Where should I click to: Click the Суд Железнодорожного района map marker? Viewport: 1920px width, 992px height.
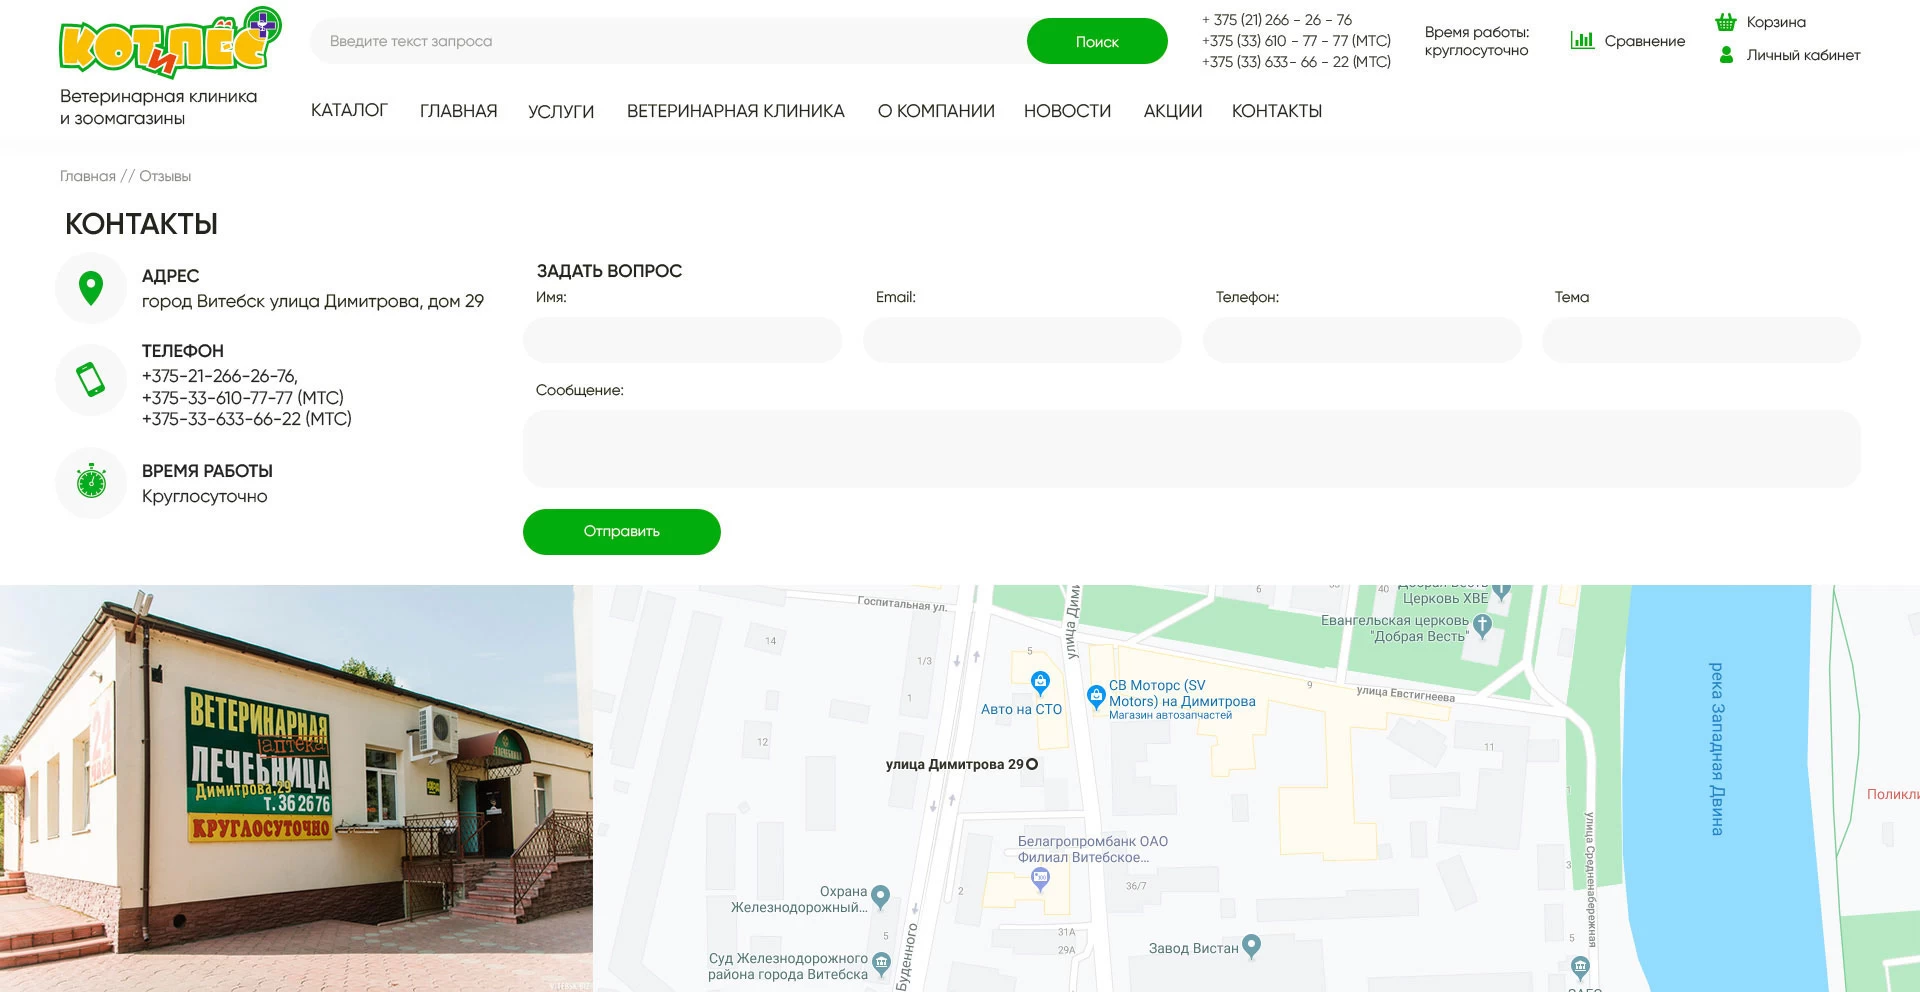(x=881, y=964)
